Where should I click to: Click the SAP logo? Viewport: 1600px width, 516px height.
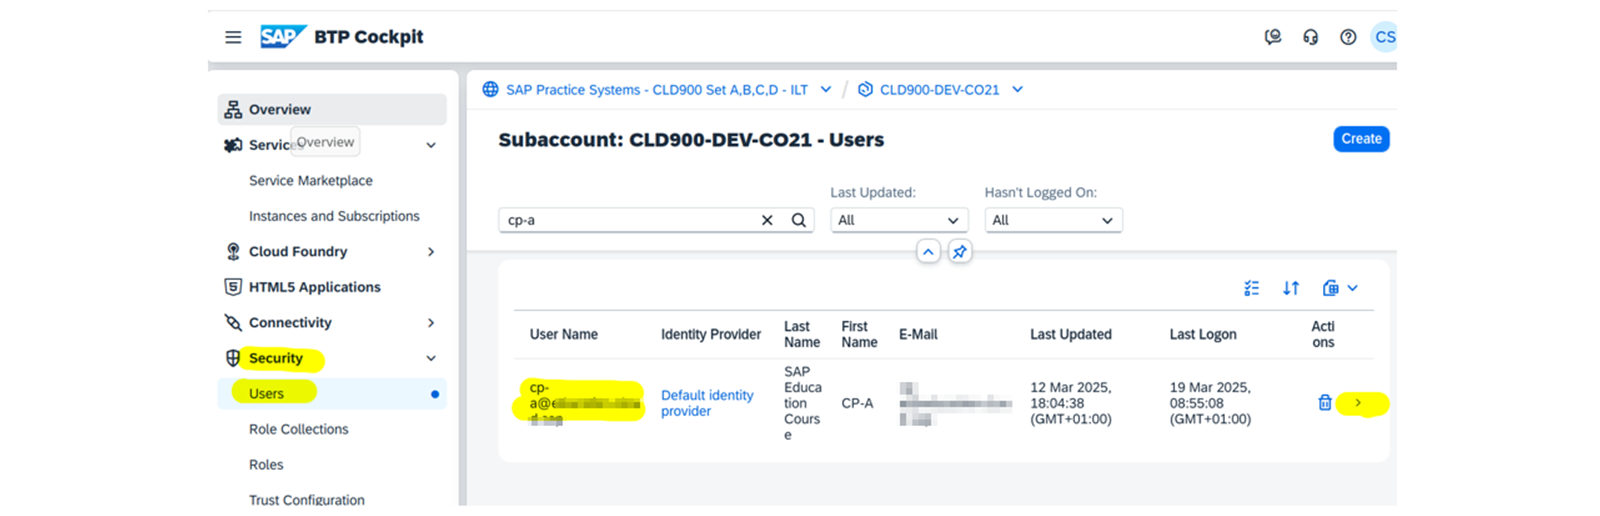click(283, 37)
